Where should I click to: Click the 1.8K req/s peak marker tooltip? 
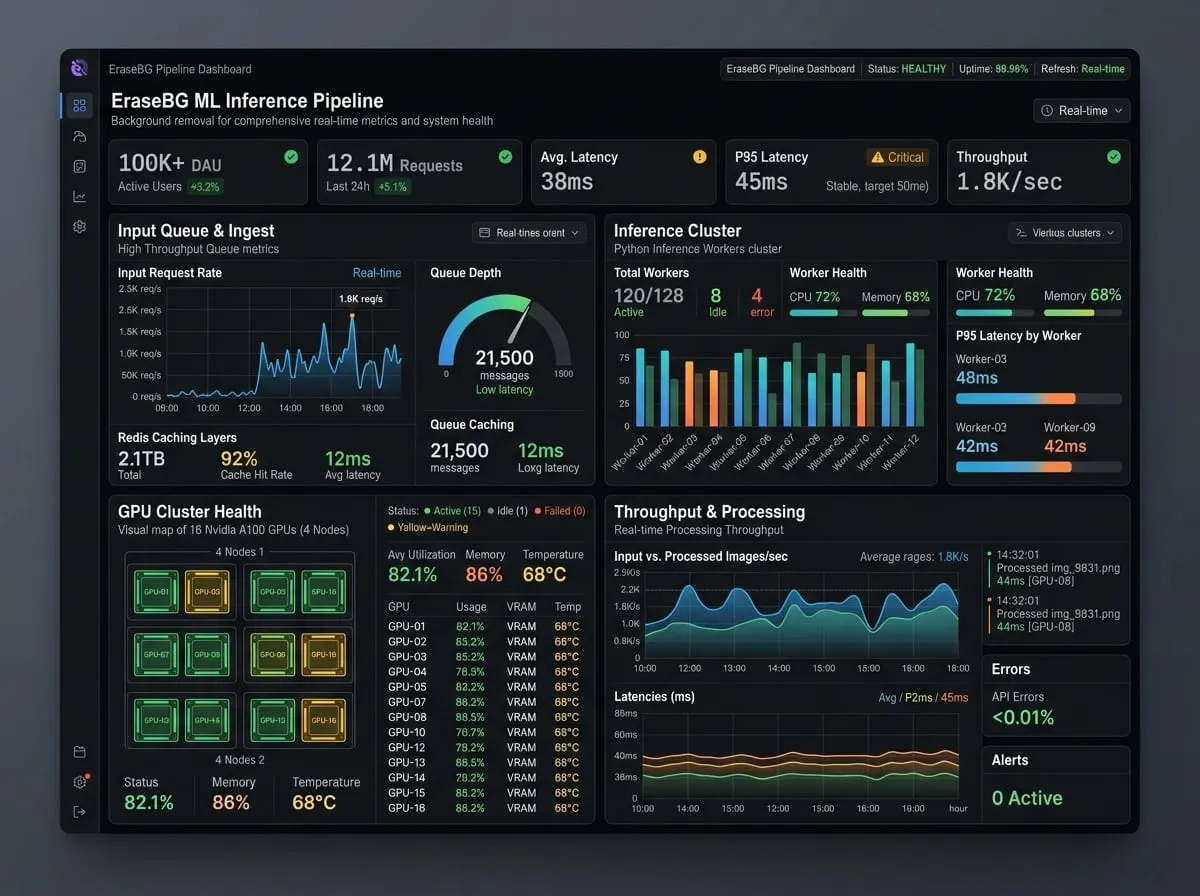click(361, 299)
